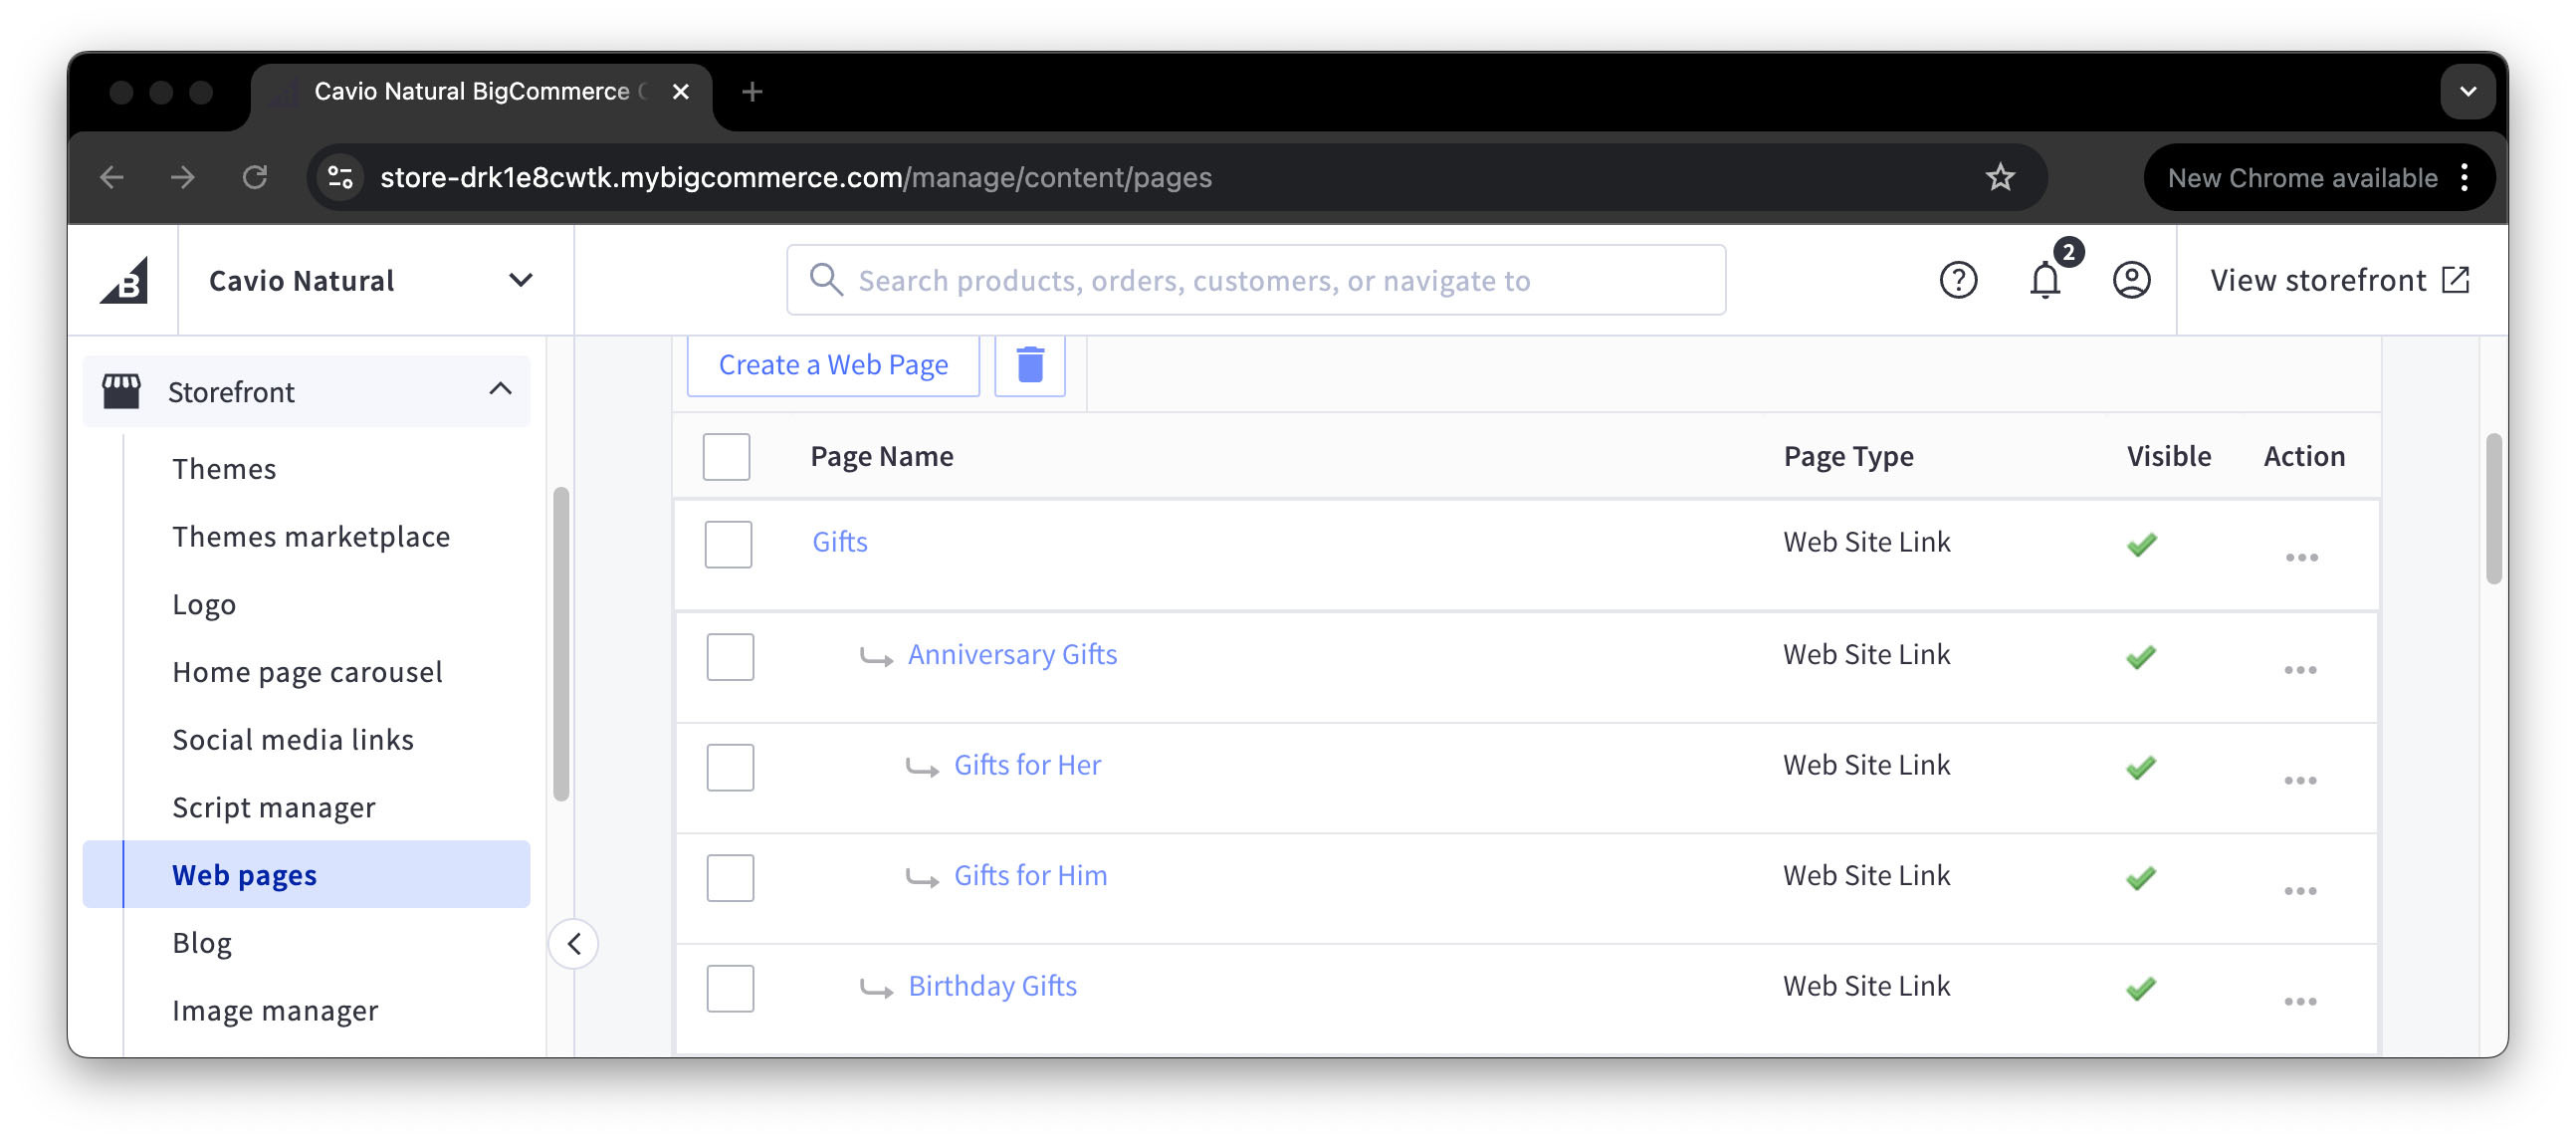Check the select-all checkbox in table header
This screenshot has height=1141, width=2576.
(x=726, y=457)
